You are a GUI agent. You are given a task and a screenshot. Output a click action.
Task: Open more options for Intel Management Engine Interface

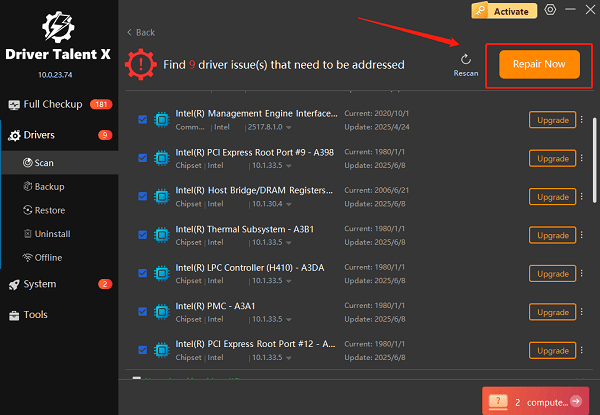pyautogui.click(x=582, y=120)
